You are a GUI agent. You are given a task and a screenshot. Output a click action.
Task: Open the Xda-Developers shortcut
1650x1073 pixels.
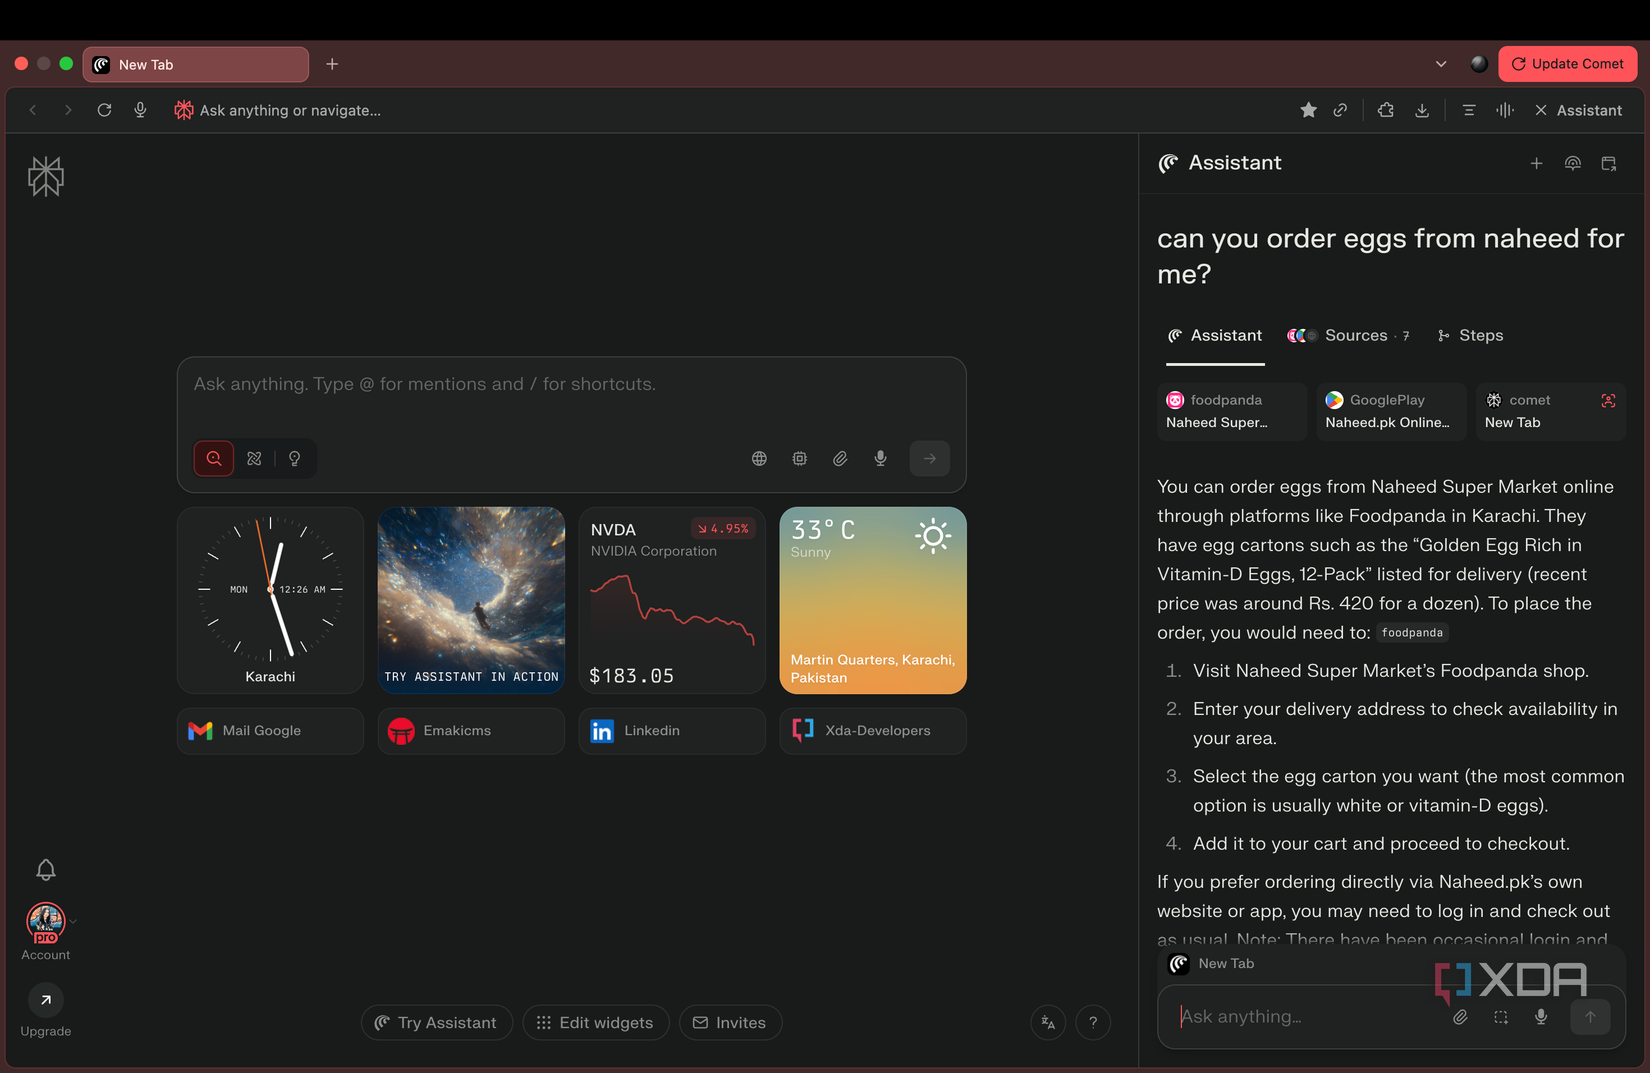coord(873,731)
